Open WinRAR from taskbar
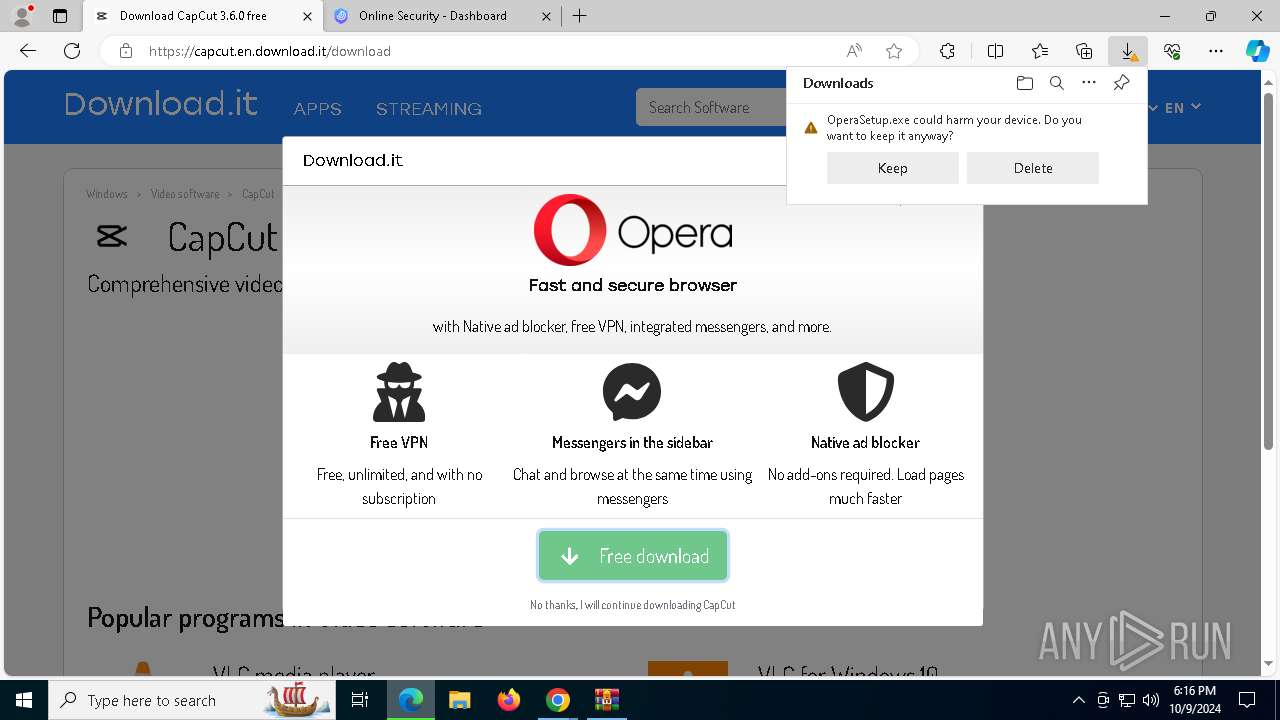1280x720 pixels. [x=607, y=700]
